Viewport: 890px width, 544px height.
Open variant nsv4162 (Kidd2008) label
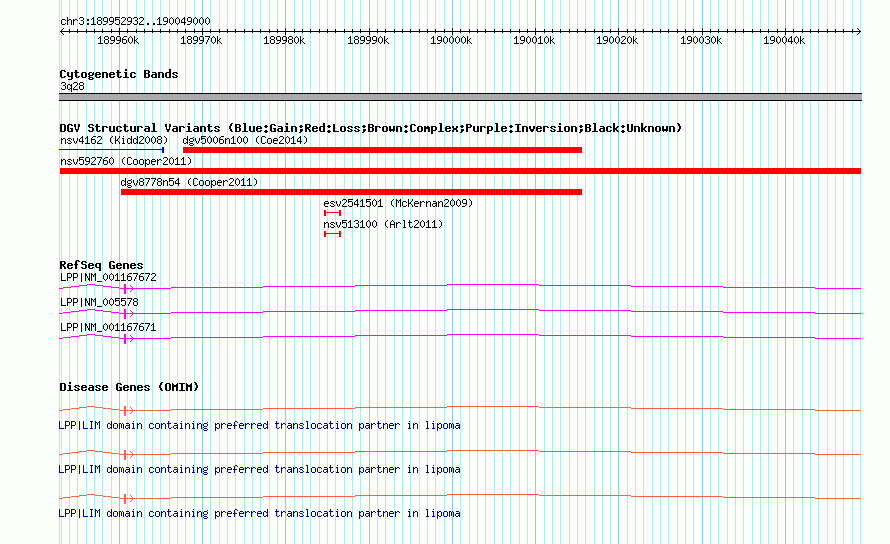114,140
